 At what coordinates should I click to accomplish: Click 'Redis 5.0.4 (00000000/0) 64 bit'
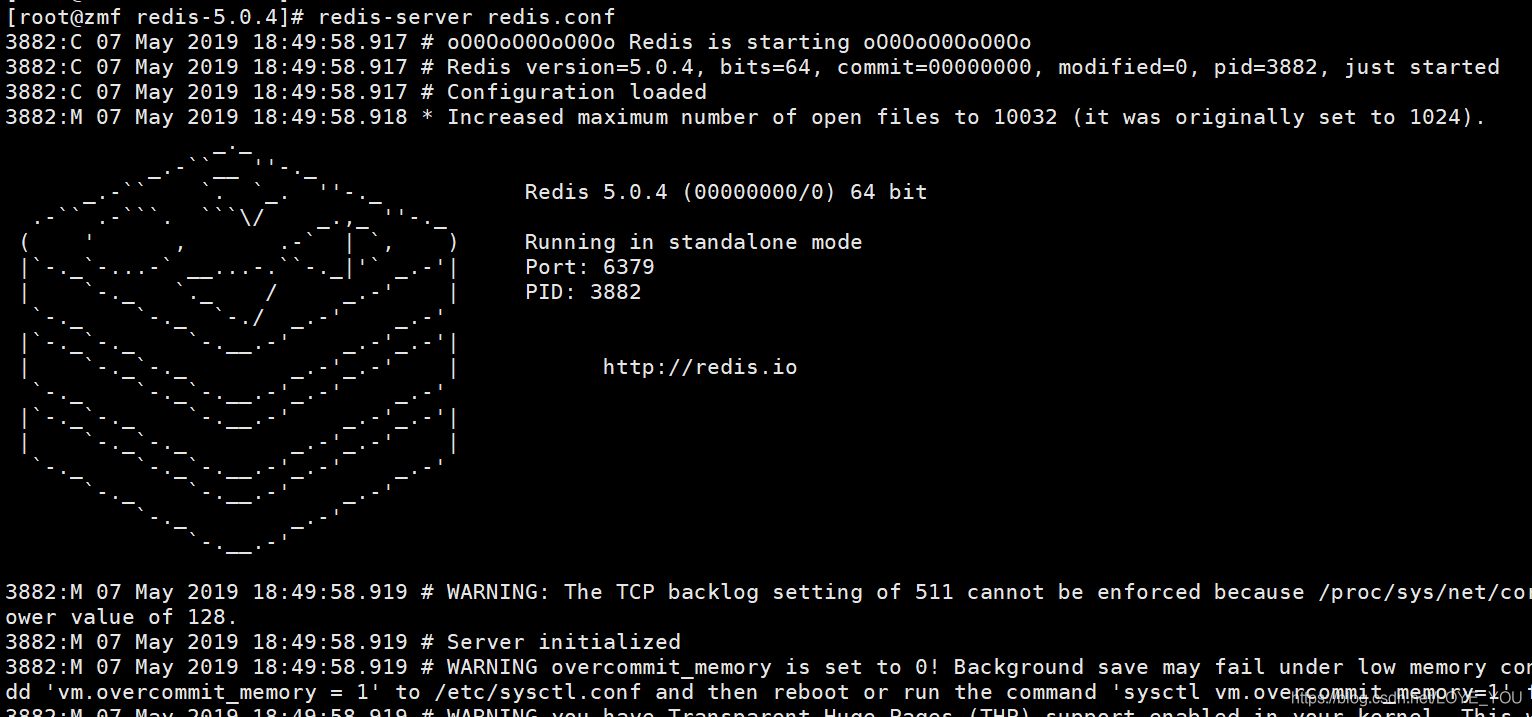726,192
